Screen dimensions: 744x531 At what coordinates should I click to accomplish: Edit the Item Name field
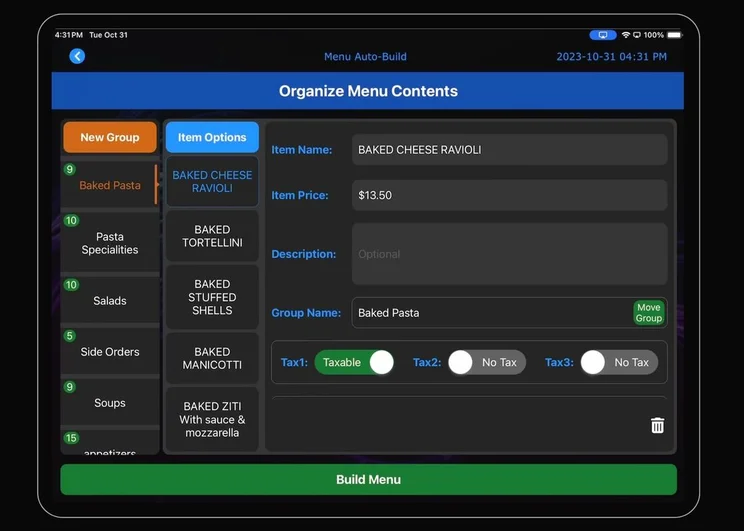[x=510, y=149]
